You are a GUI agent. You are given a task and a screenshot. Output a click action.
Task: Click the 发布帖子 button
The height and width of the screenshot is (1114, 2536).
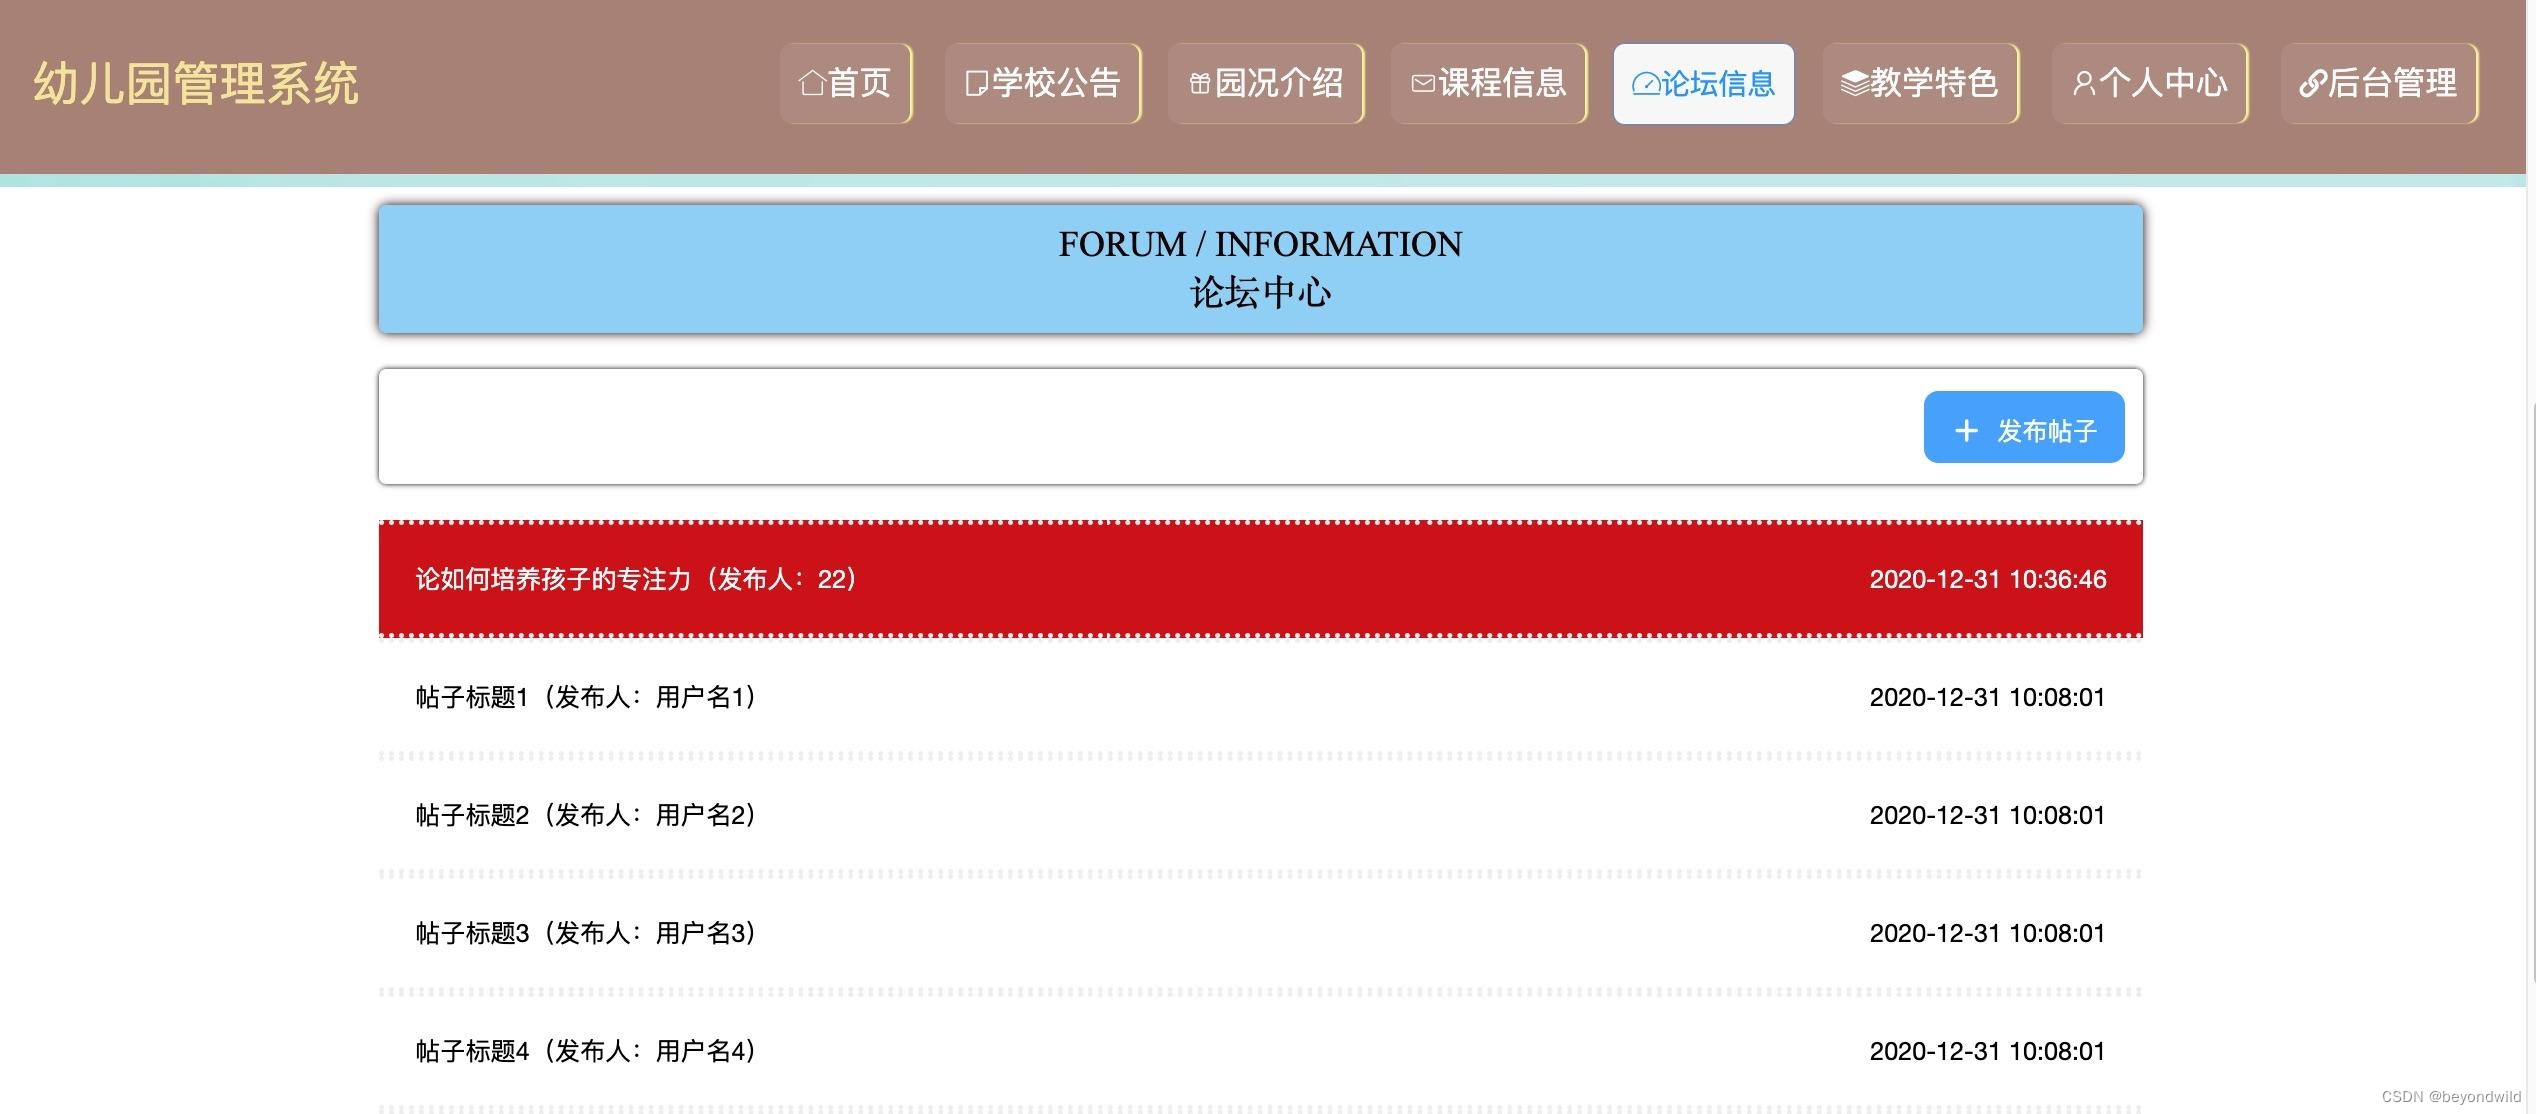click(x=2023, y=428)
